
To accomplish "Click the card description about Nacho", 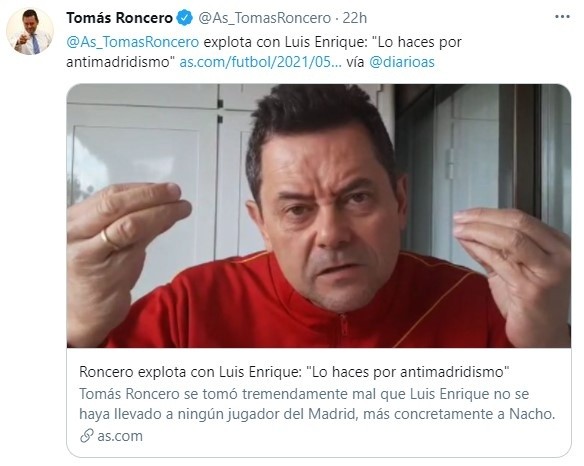I will pyautogui.click(x=317, y=404).
